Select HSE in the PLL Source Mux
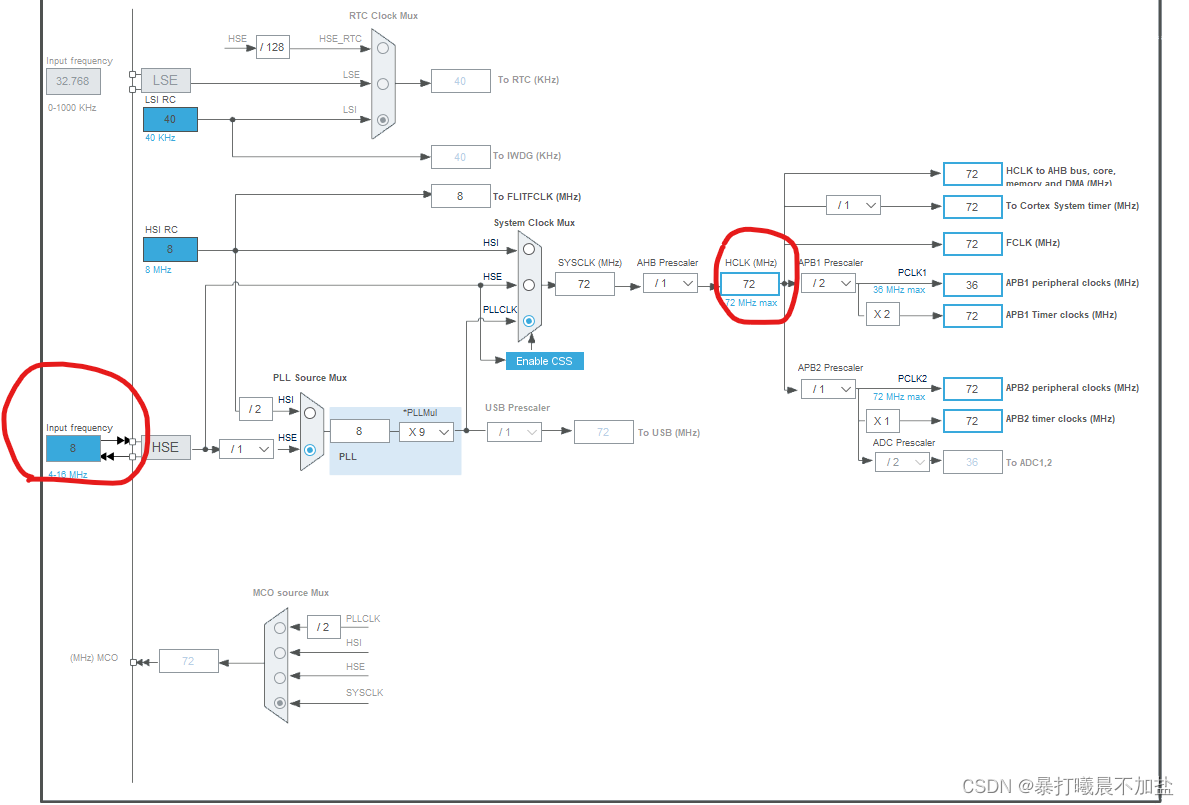Viewport: 1189px width, 805px height. (308, 450)
